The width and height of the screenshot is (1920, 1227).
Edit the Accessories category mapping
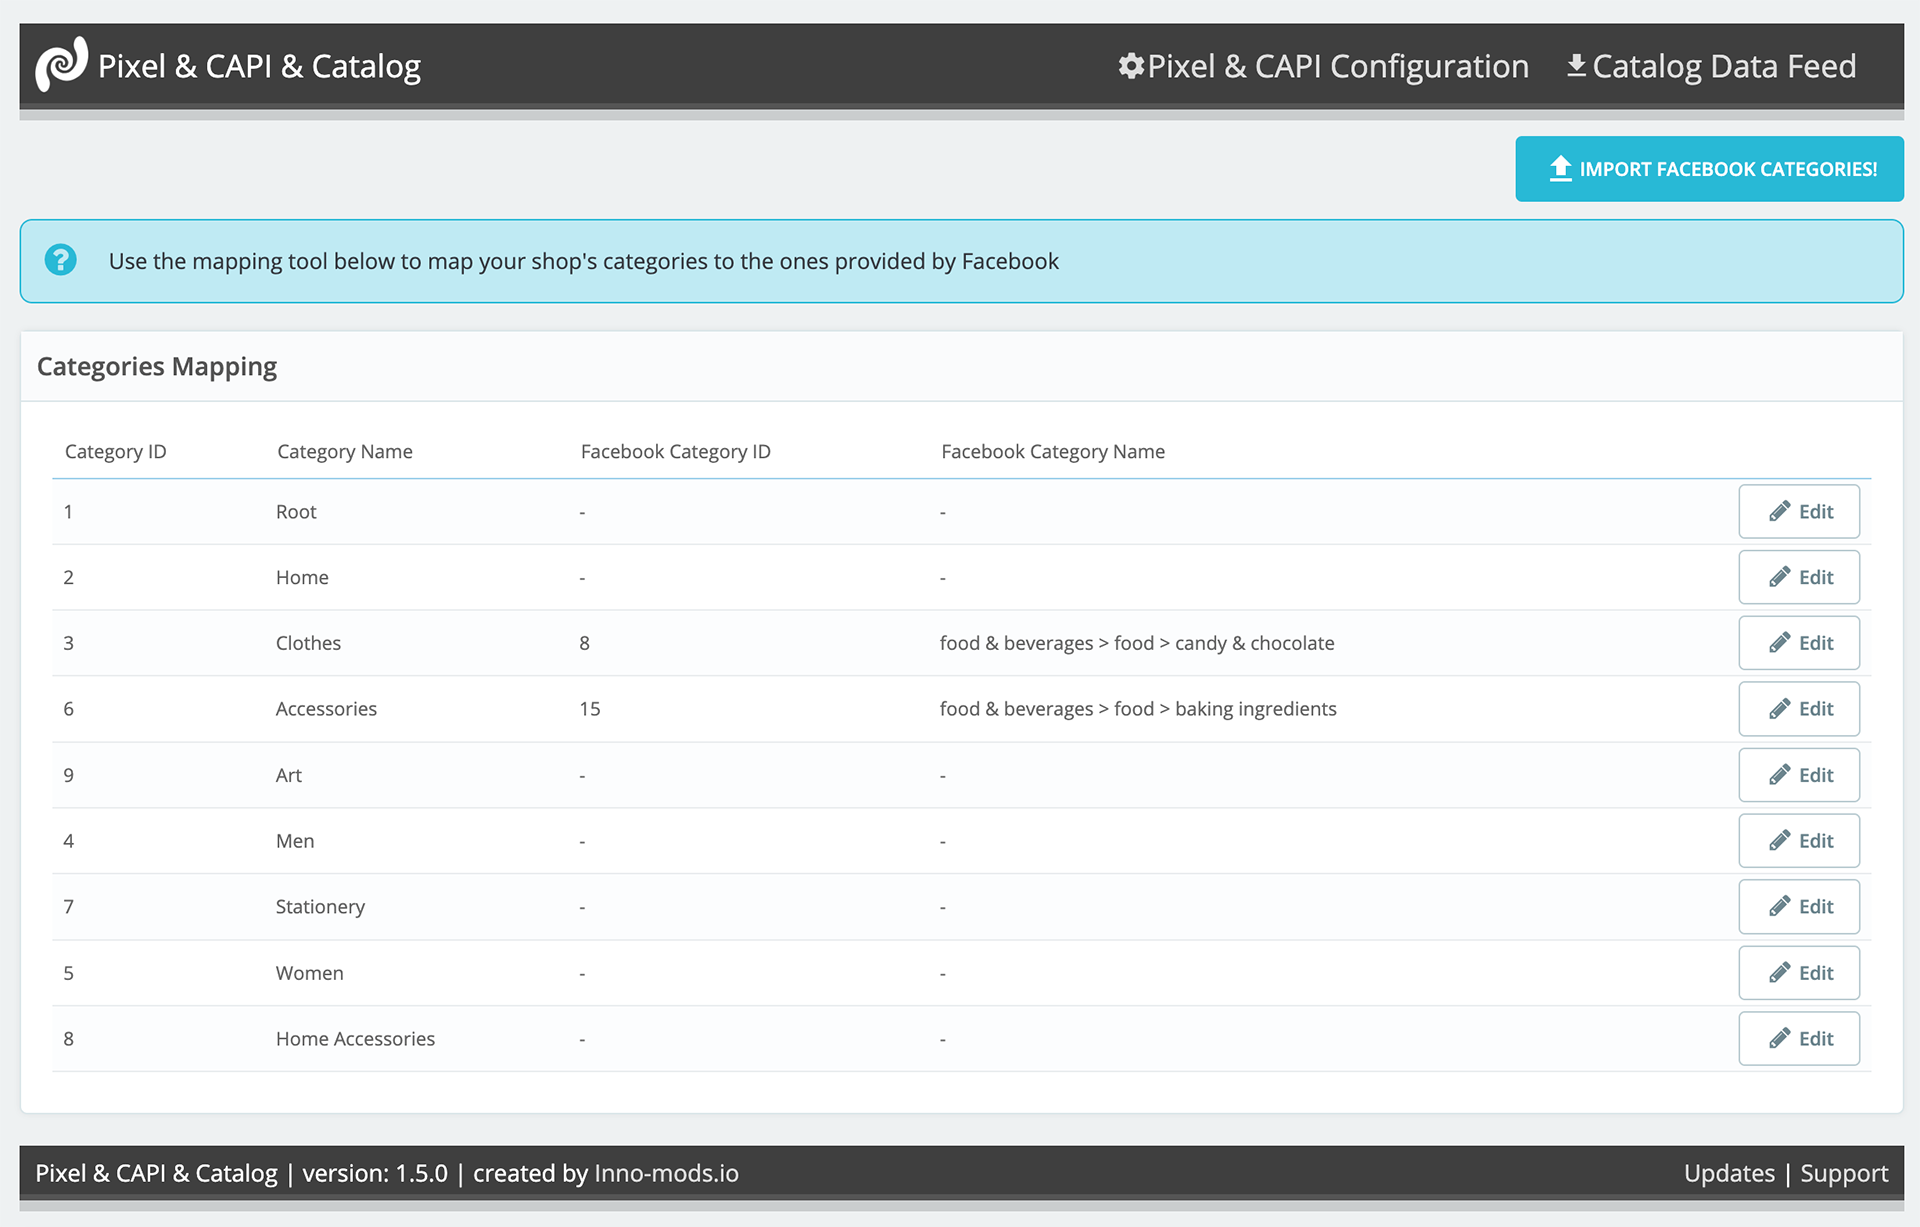point(1798,709)
